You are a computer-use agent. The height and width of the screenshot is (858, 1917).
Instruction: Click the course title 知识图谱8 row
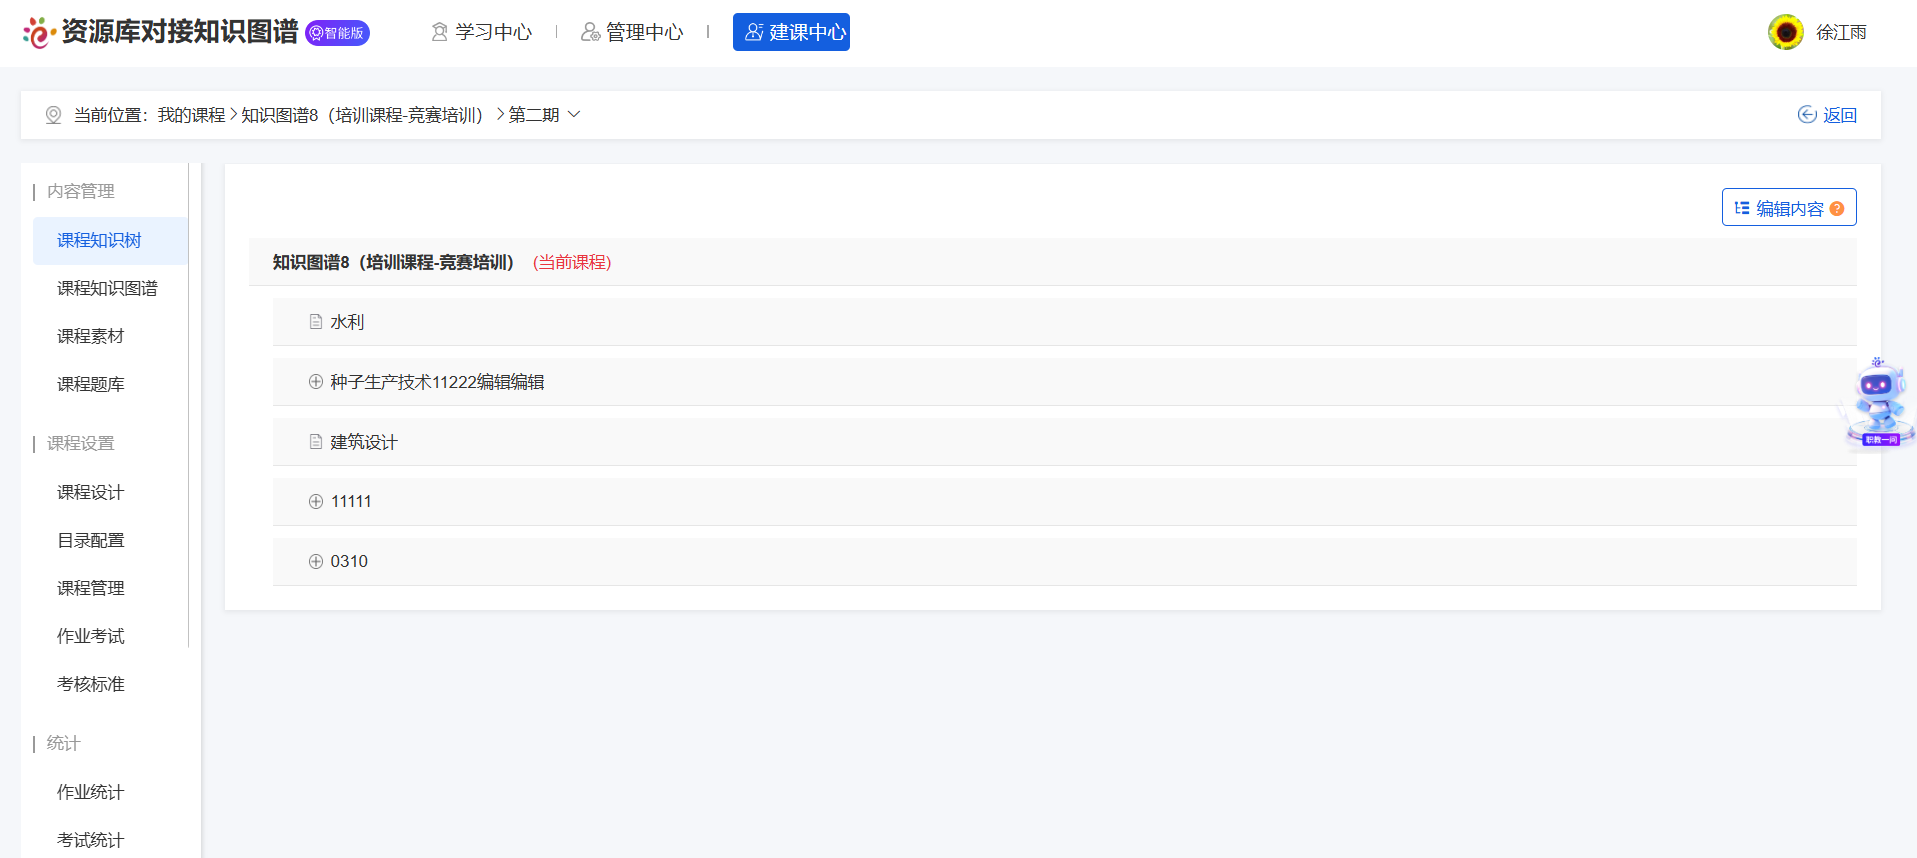[x=1052, y=262]
